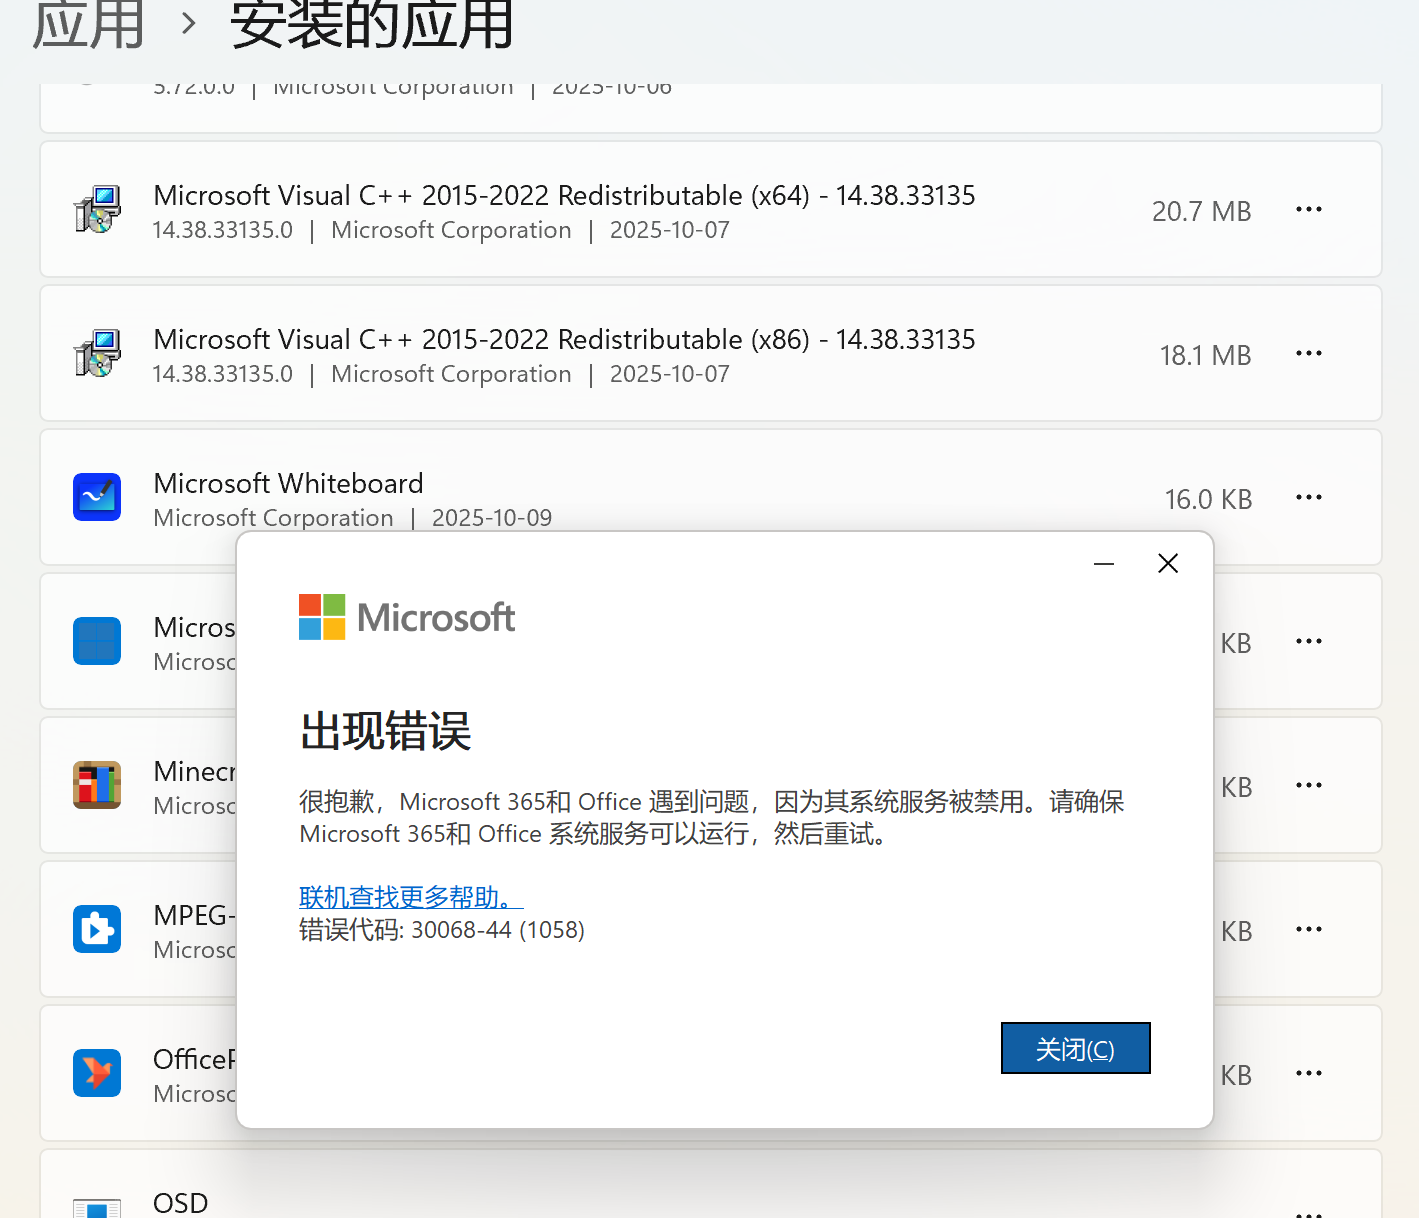Click the OfficeP app orange bird icon
1419x1218 pixels.
click(97, 1073)
